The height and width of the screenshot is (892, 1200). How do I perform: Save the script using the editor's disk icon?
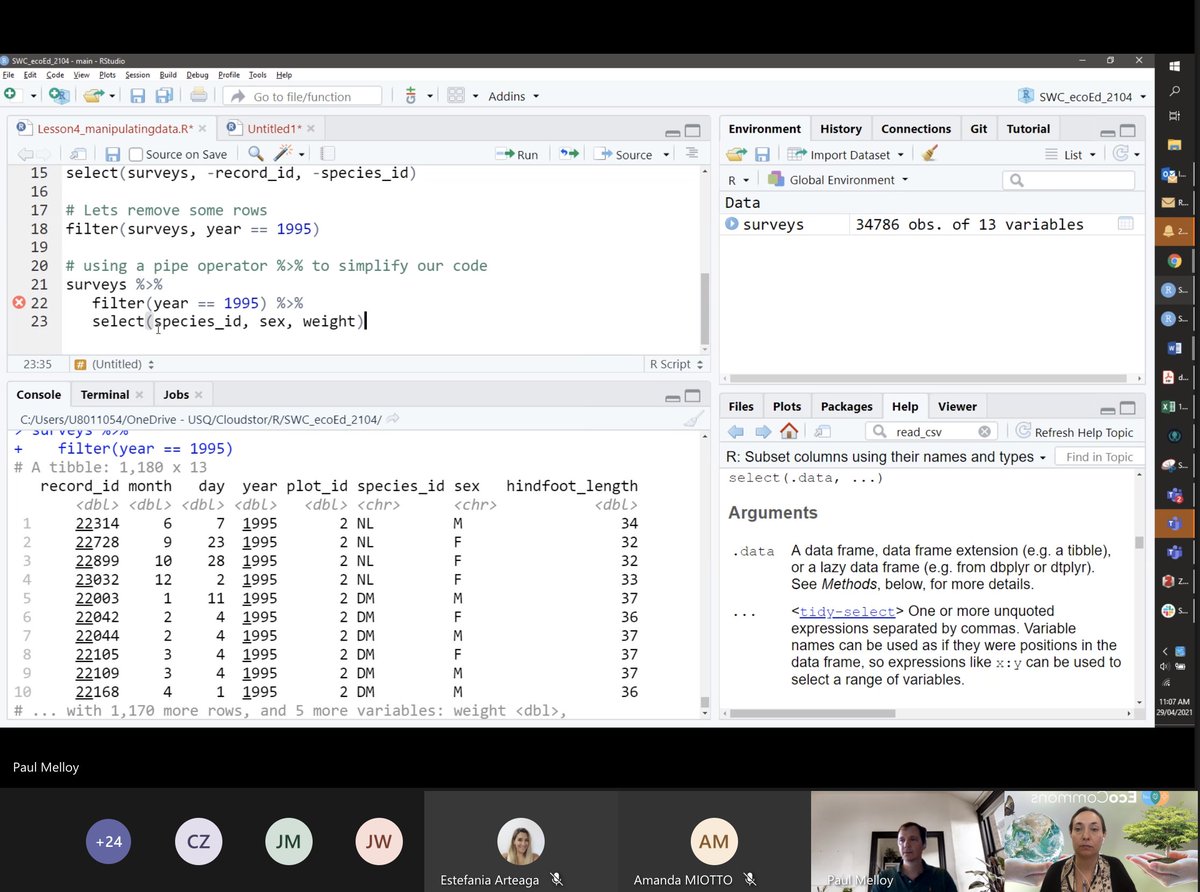tap(113, 154)
